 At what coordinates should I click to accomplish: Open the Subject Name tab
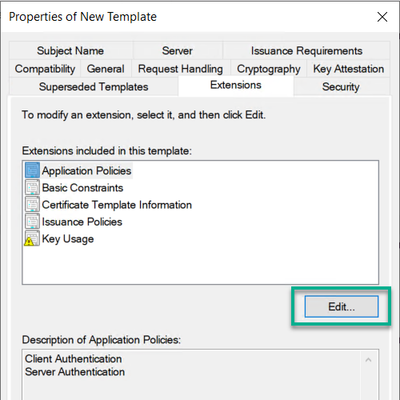[x=71, y=51]
